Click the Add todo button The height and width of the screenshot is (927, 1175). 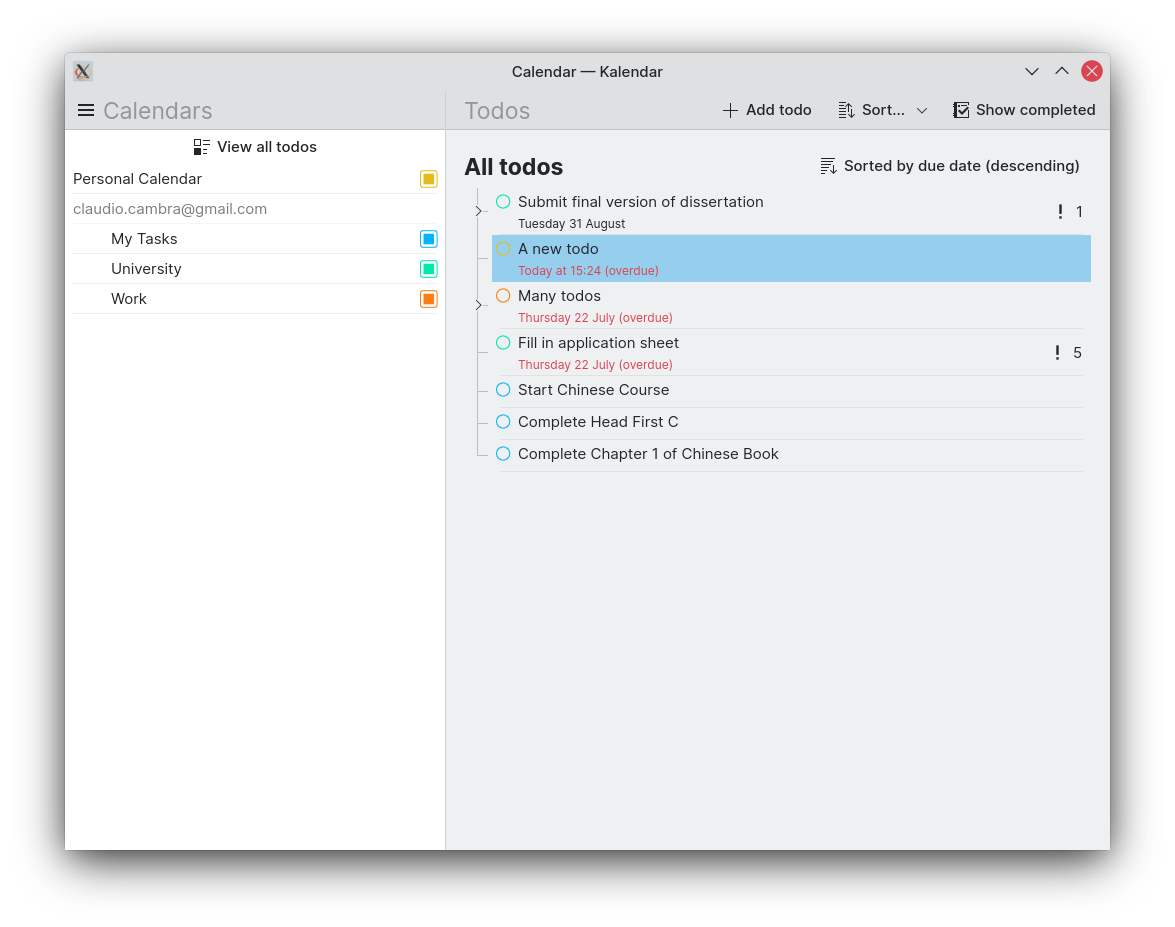[x=767, y=110]
